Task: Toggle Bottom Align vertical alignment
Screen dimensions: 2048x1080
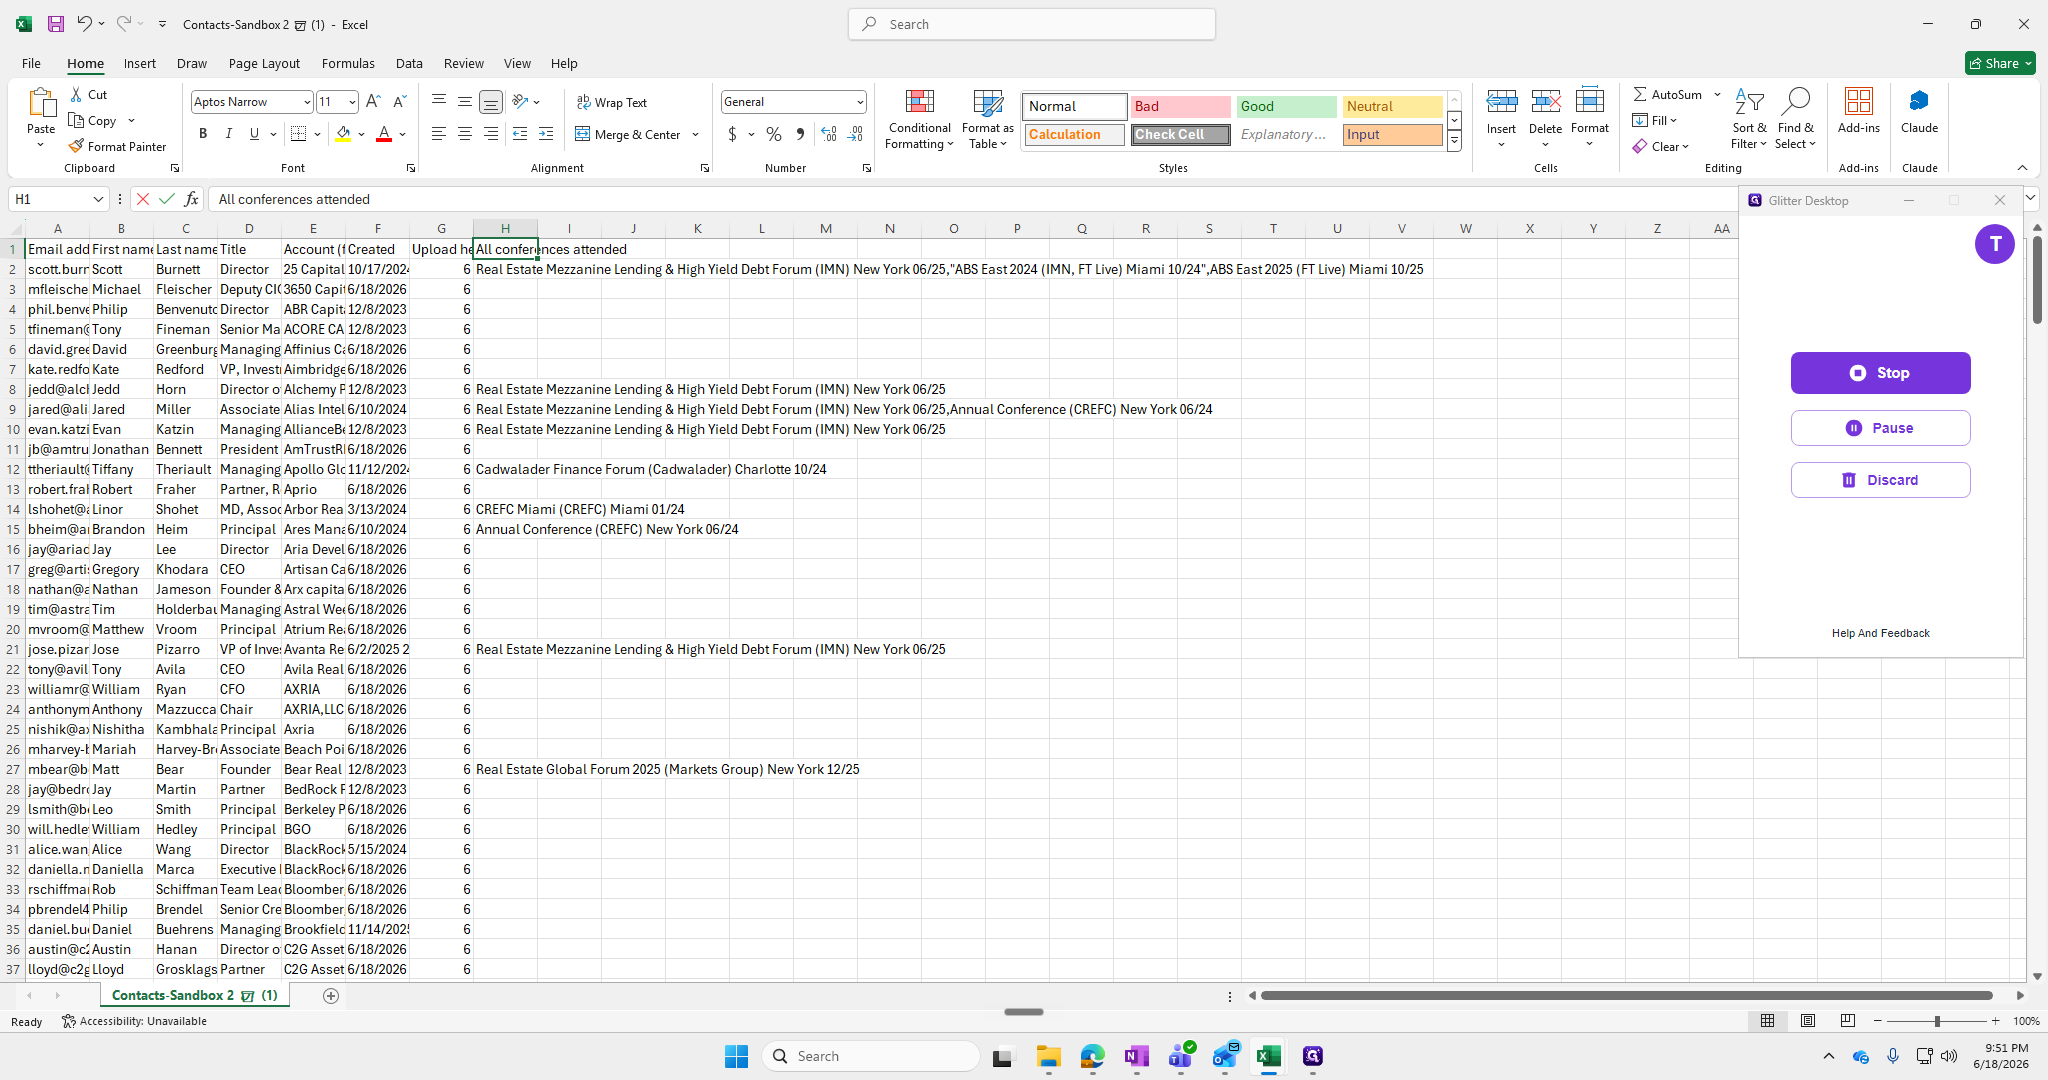Action: point(491,102)
